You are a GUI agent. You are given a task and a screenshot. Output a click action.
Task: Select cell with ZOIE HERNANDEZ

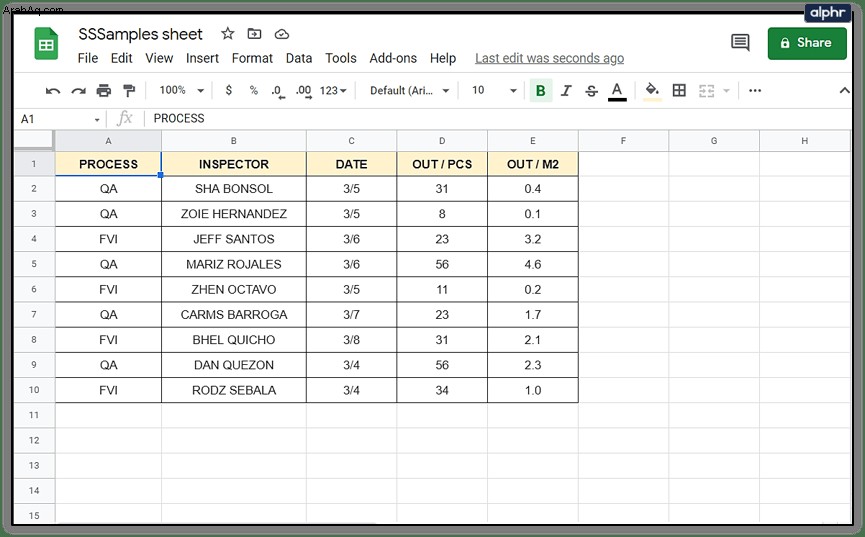(x=234, y=214)
